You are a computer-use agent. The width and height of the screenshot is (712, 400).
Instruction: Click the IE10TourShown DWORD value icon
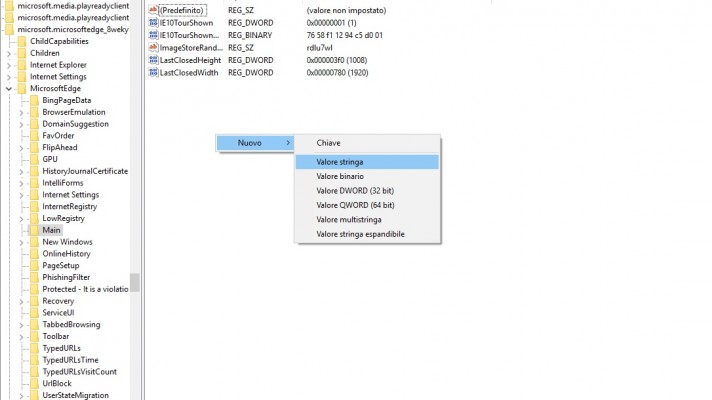coord(153,23)
